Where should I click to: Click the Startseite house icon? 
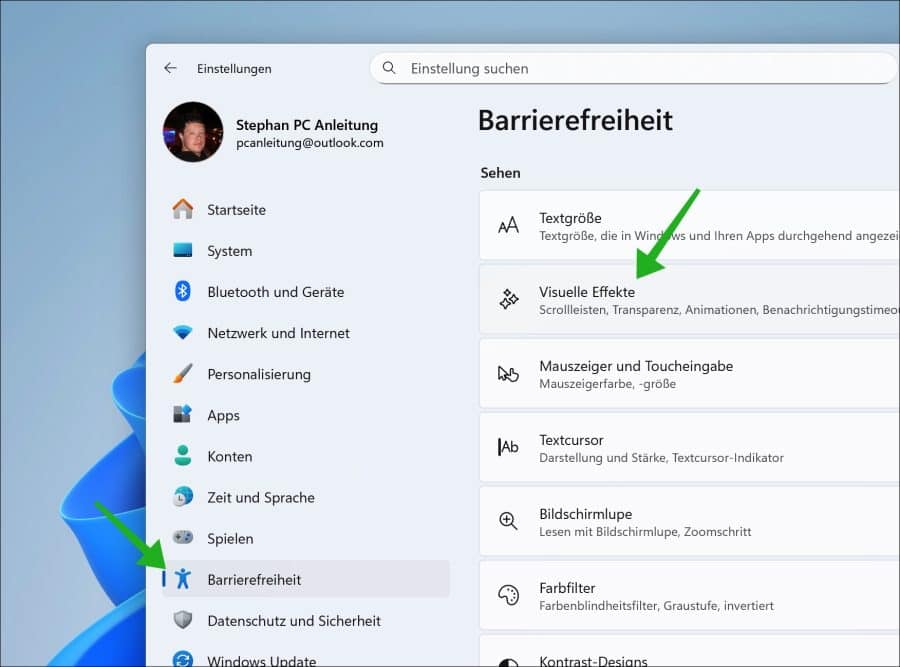(x=183, y=210)
